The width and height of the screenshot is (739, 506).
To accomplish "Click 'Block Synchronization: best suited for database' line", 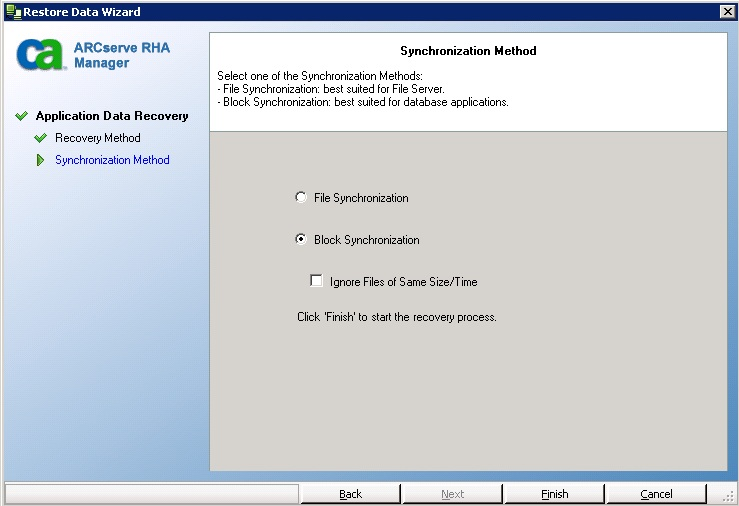I will click(363, 102).
